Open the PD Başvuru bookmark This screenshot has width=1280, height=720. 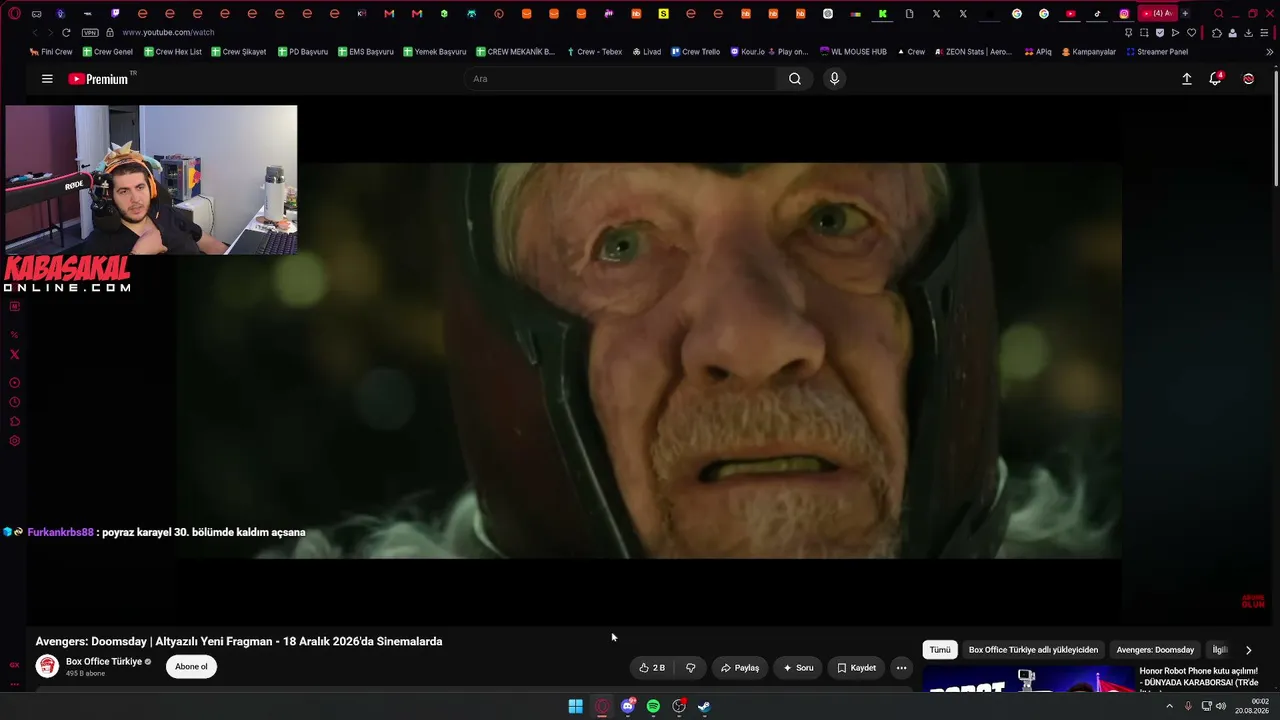click(x=303, y=52)
